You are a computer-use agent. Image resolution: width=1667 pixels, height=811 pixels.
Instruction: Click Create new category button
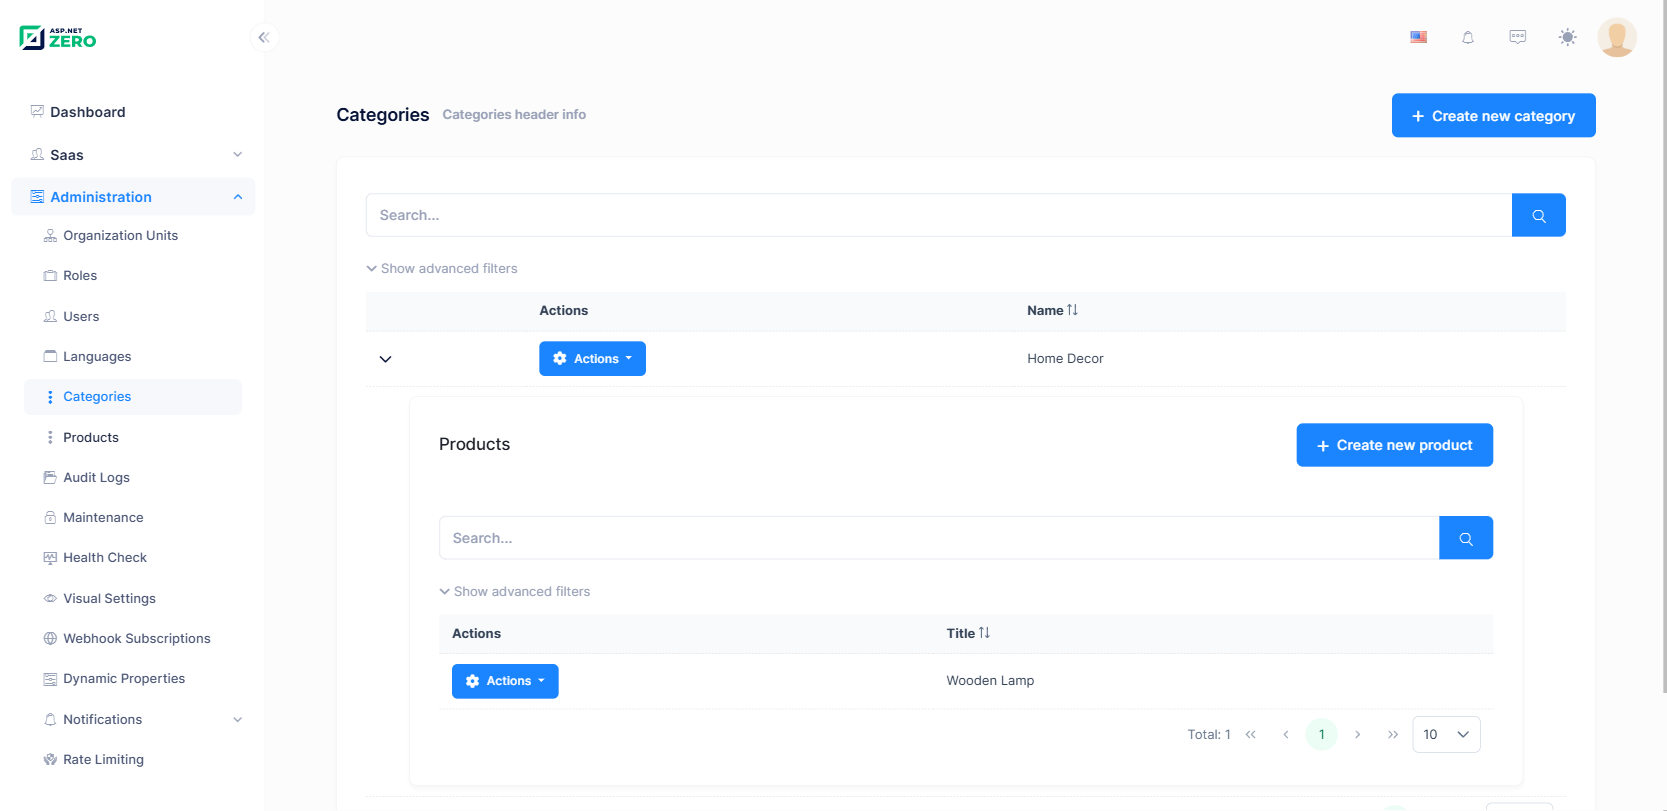(1493, 116)
